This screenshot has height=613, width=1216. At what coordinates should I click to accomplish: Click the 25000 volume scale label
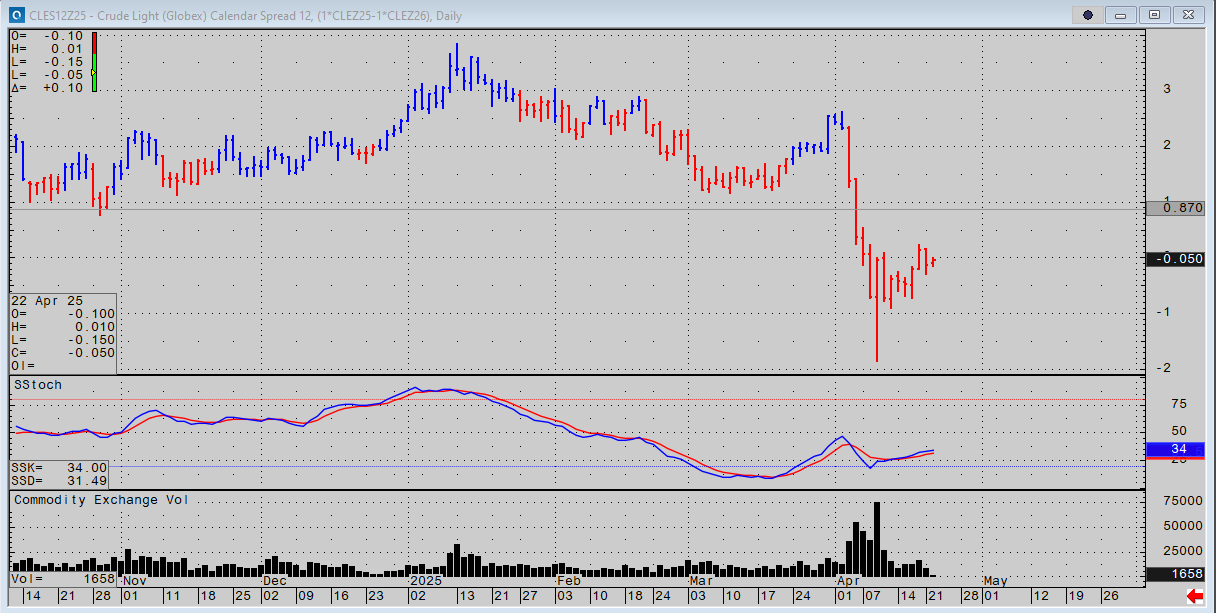click(x=1181, y=551)
